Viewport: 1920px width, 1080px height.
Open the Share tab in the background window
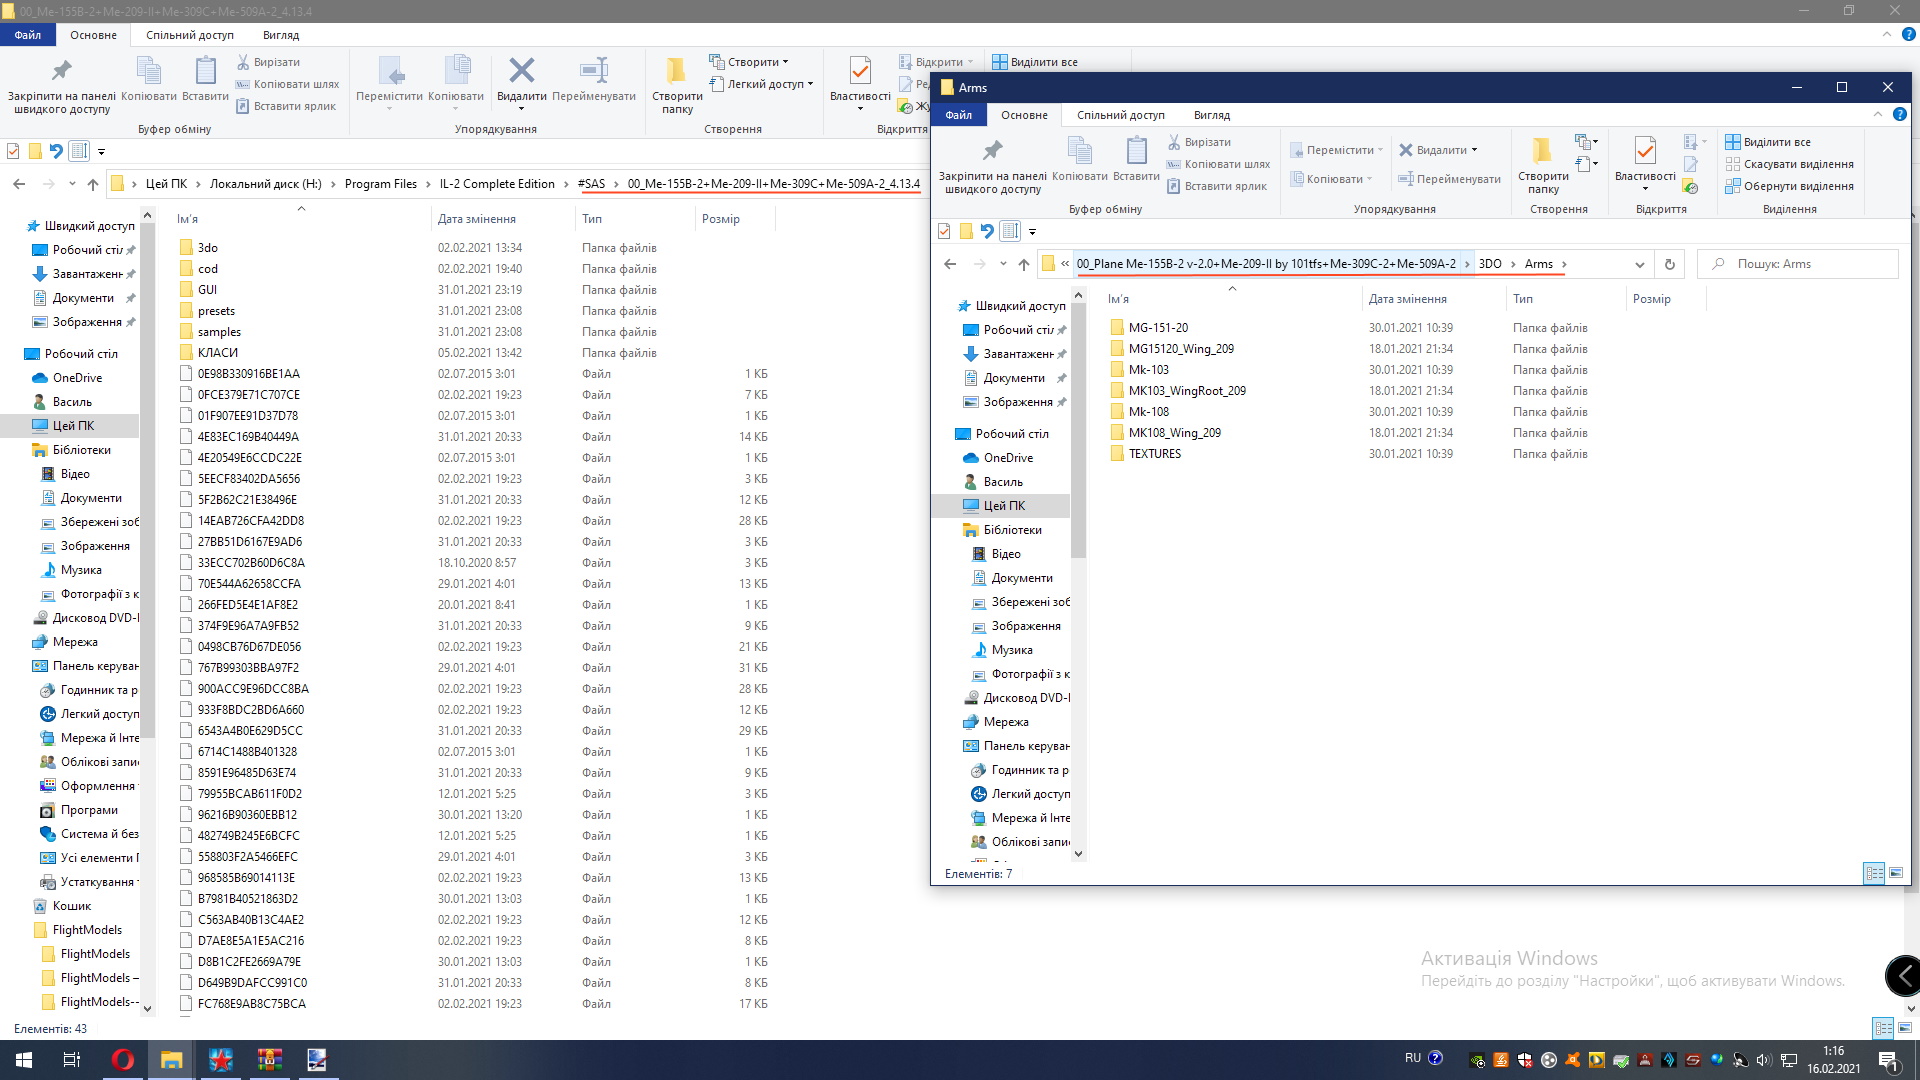[189, 35]
